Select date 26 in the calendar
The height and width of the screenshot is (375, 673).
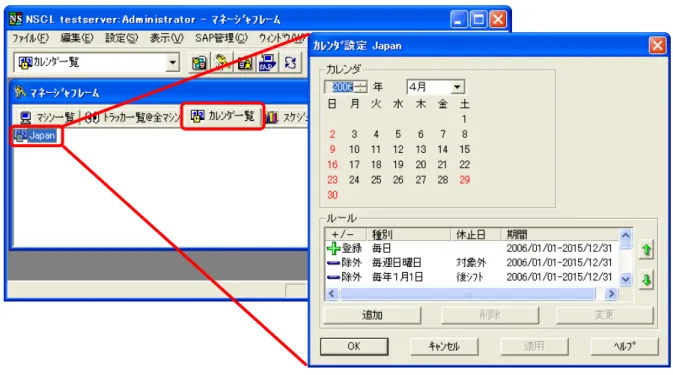pos(398,180)
